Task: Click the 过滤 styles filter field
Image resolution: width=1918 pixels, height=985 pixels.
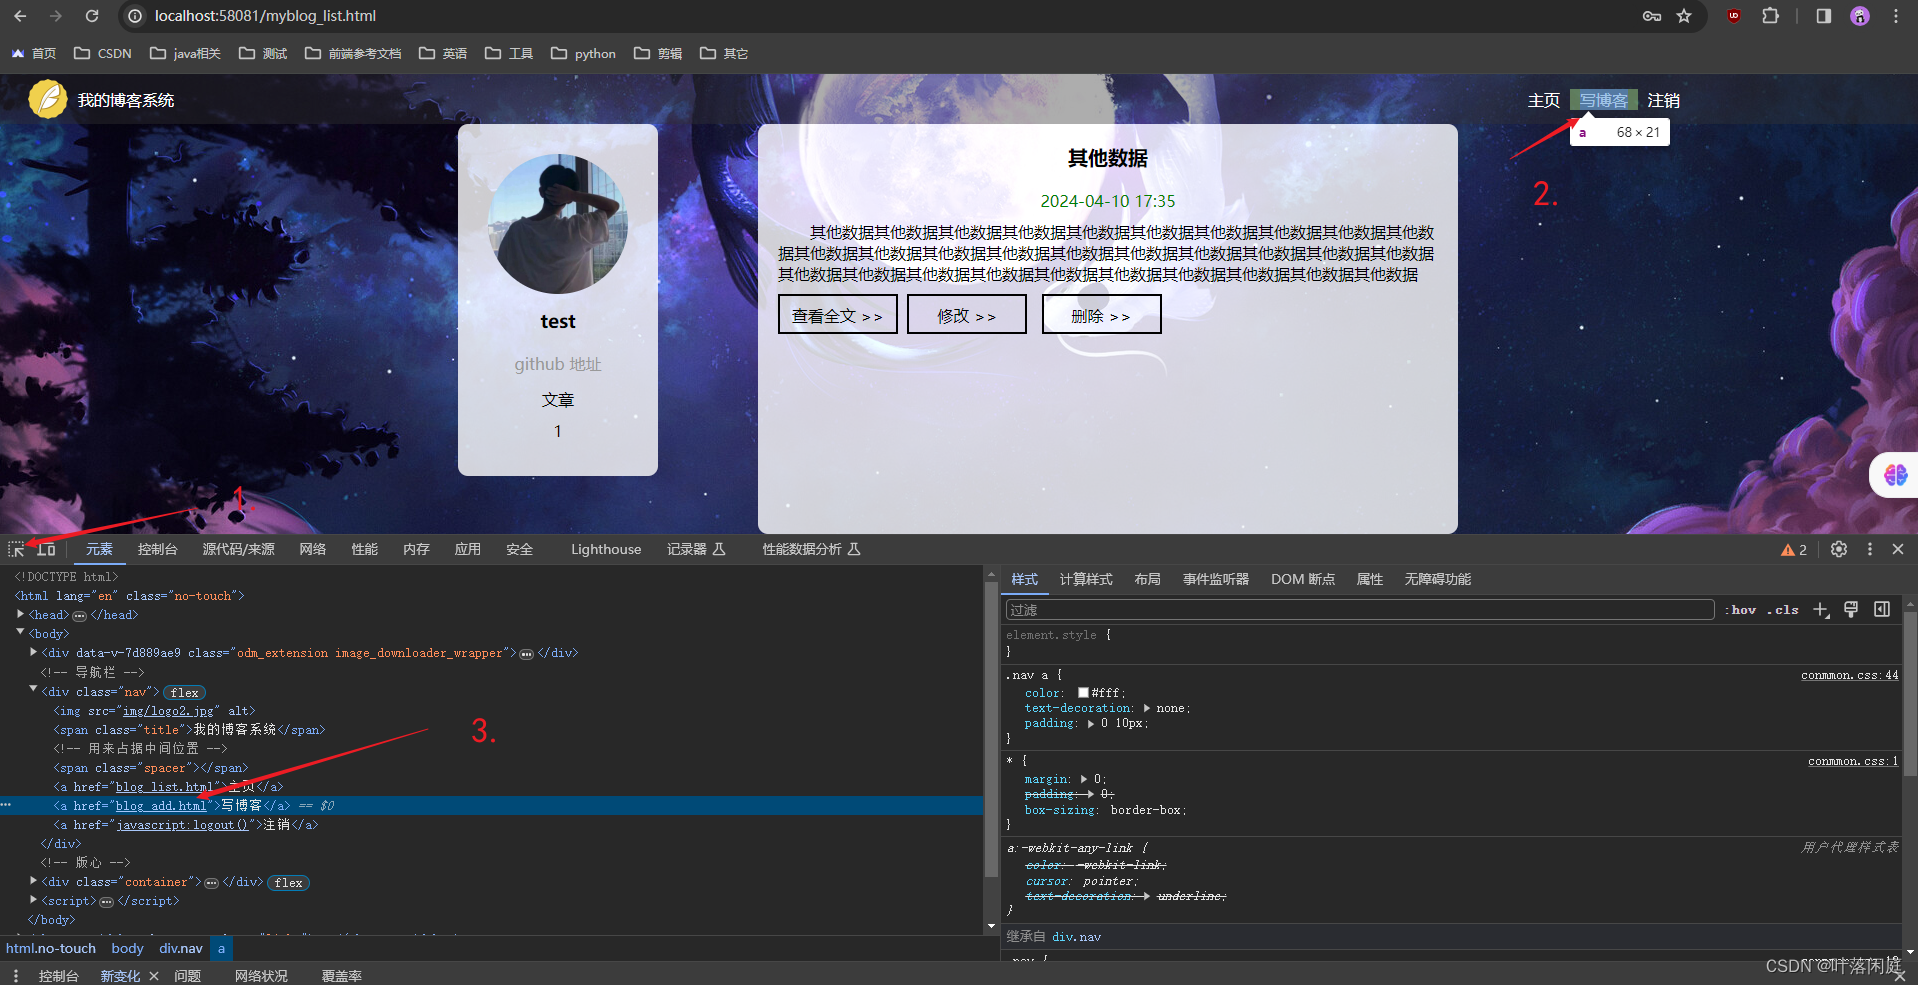Action: pyautogui.click(x=1360, y=610)
